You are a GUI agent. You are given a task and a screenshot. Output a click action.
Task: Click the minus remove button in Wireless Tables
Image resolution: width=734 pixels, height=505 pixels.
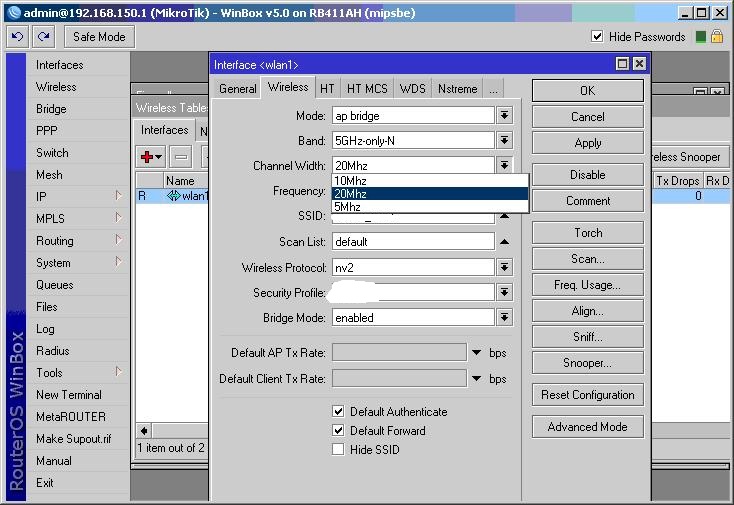181,157
